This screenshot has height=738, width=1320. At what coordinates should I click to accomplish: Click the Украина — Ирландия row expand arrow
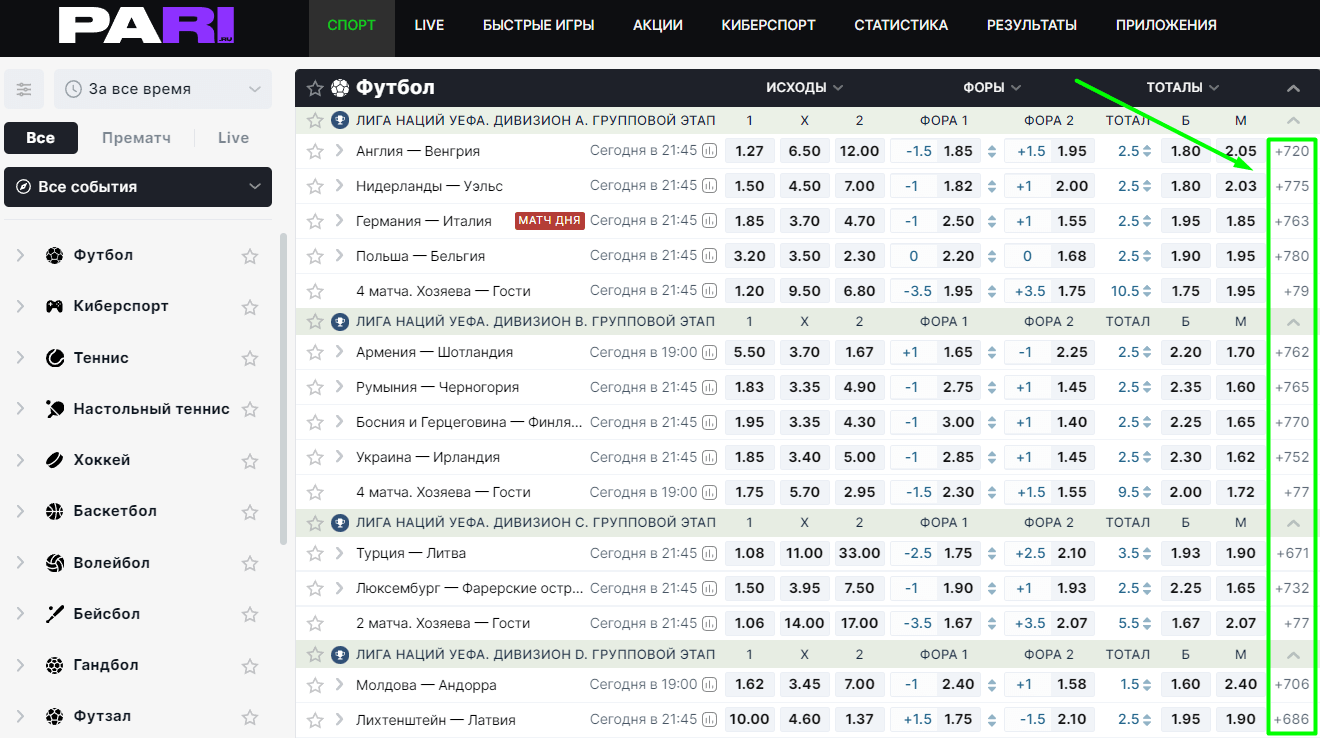pyautogui.click(x=339, y=457)
